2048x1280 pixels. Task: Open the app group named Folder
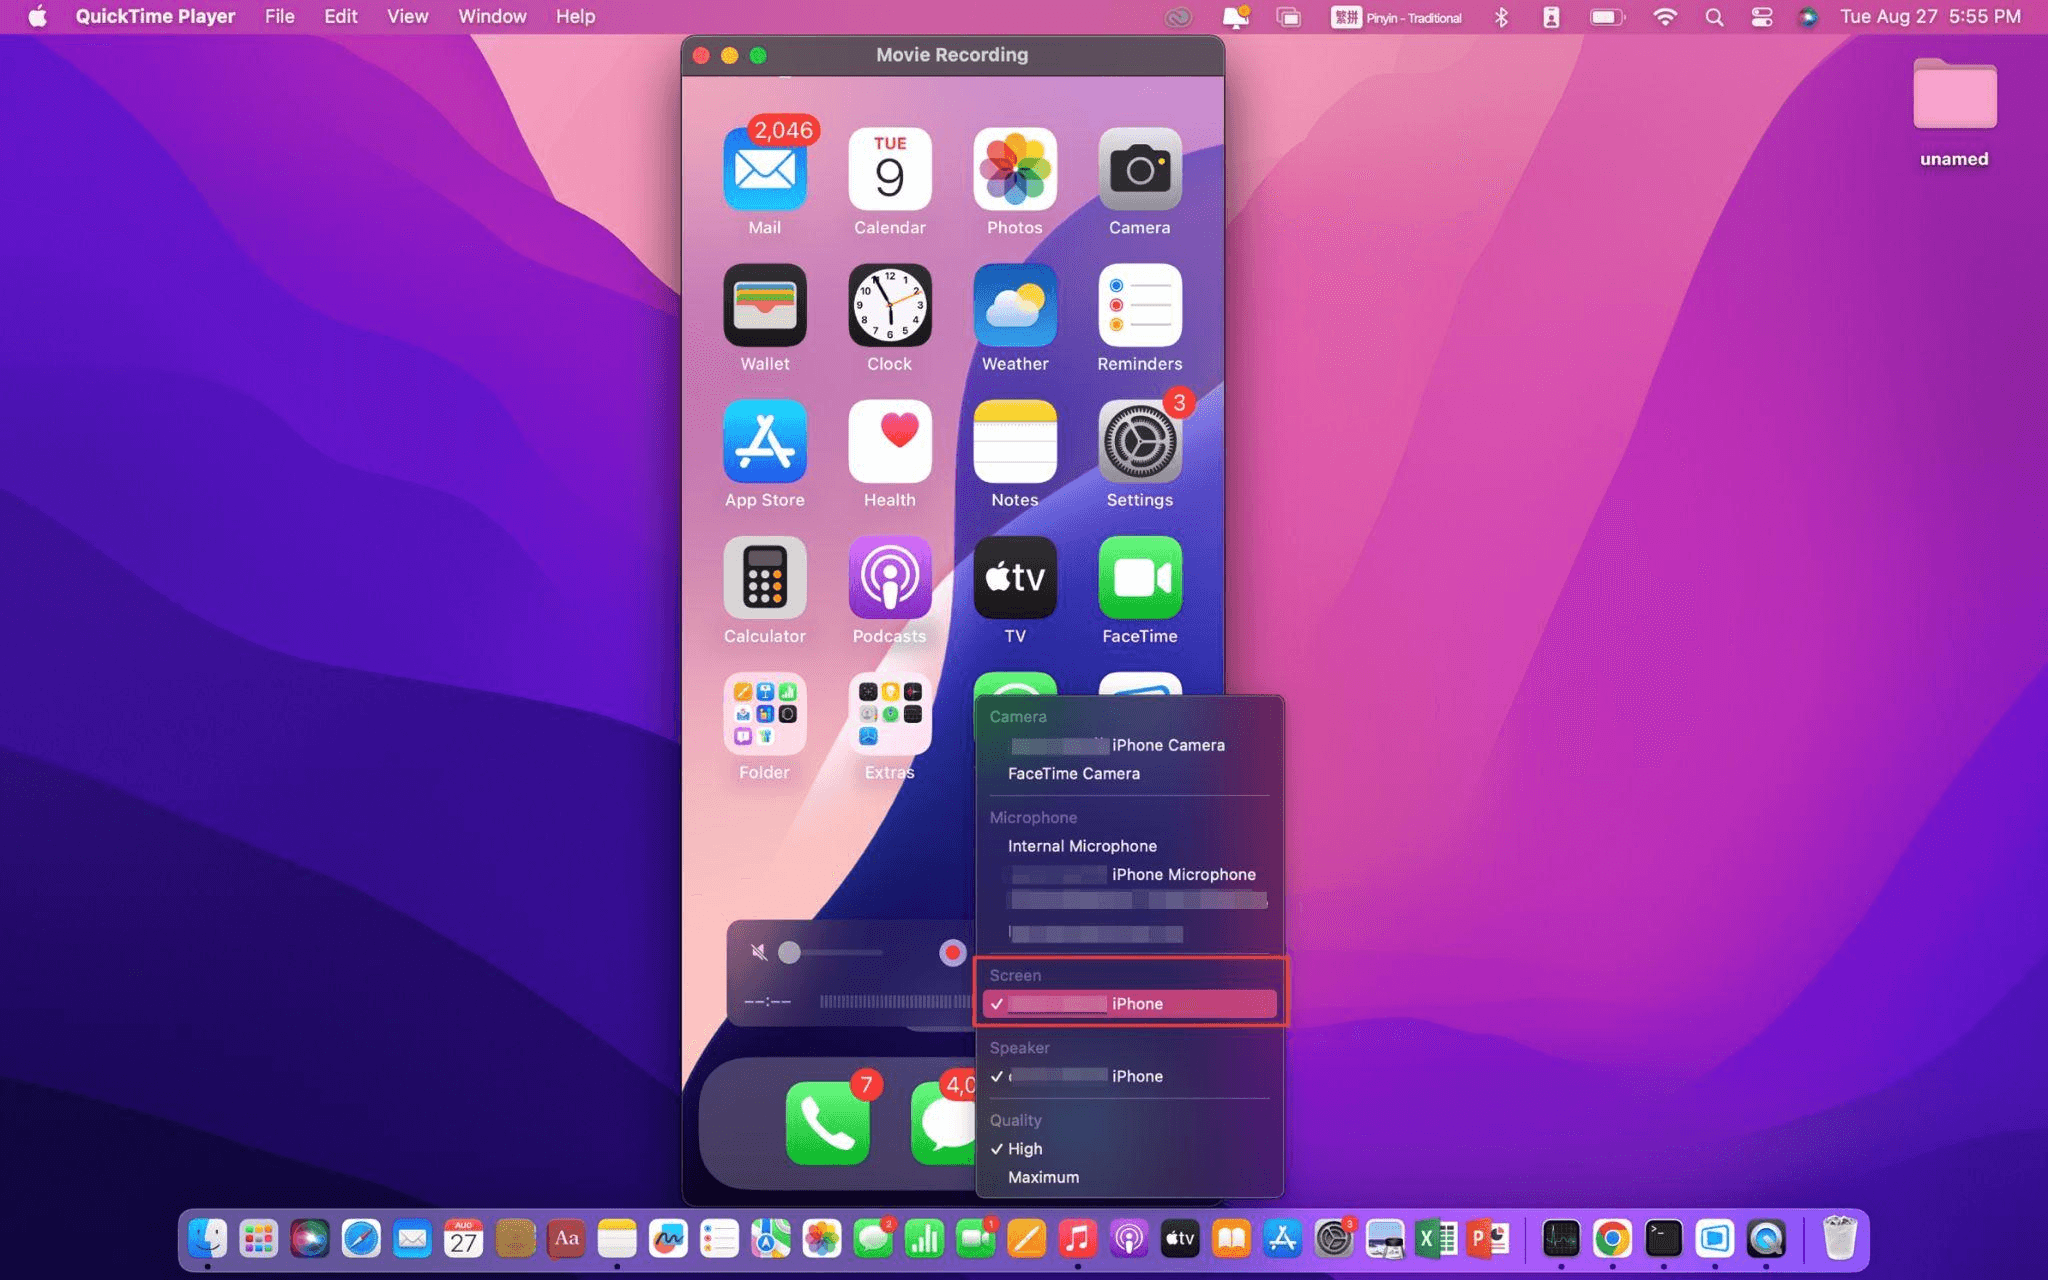[764, 713]
